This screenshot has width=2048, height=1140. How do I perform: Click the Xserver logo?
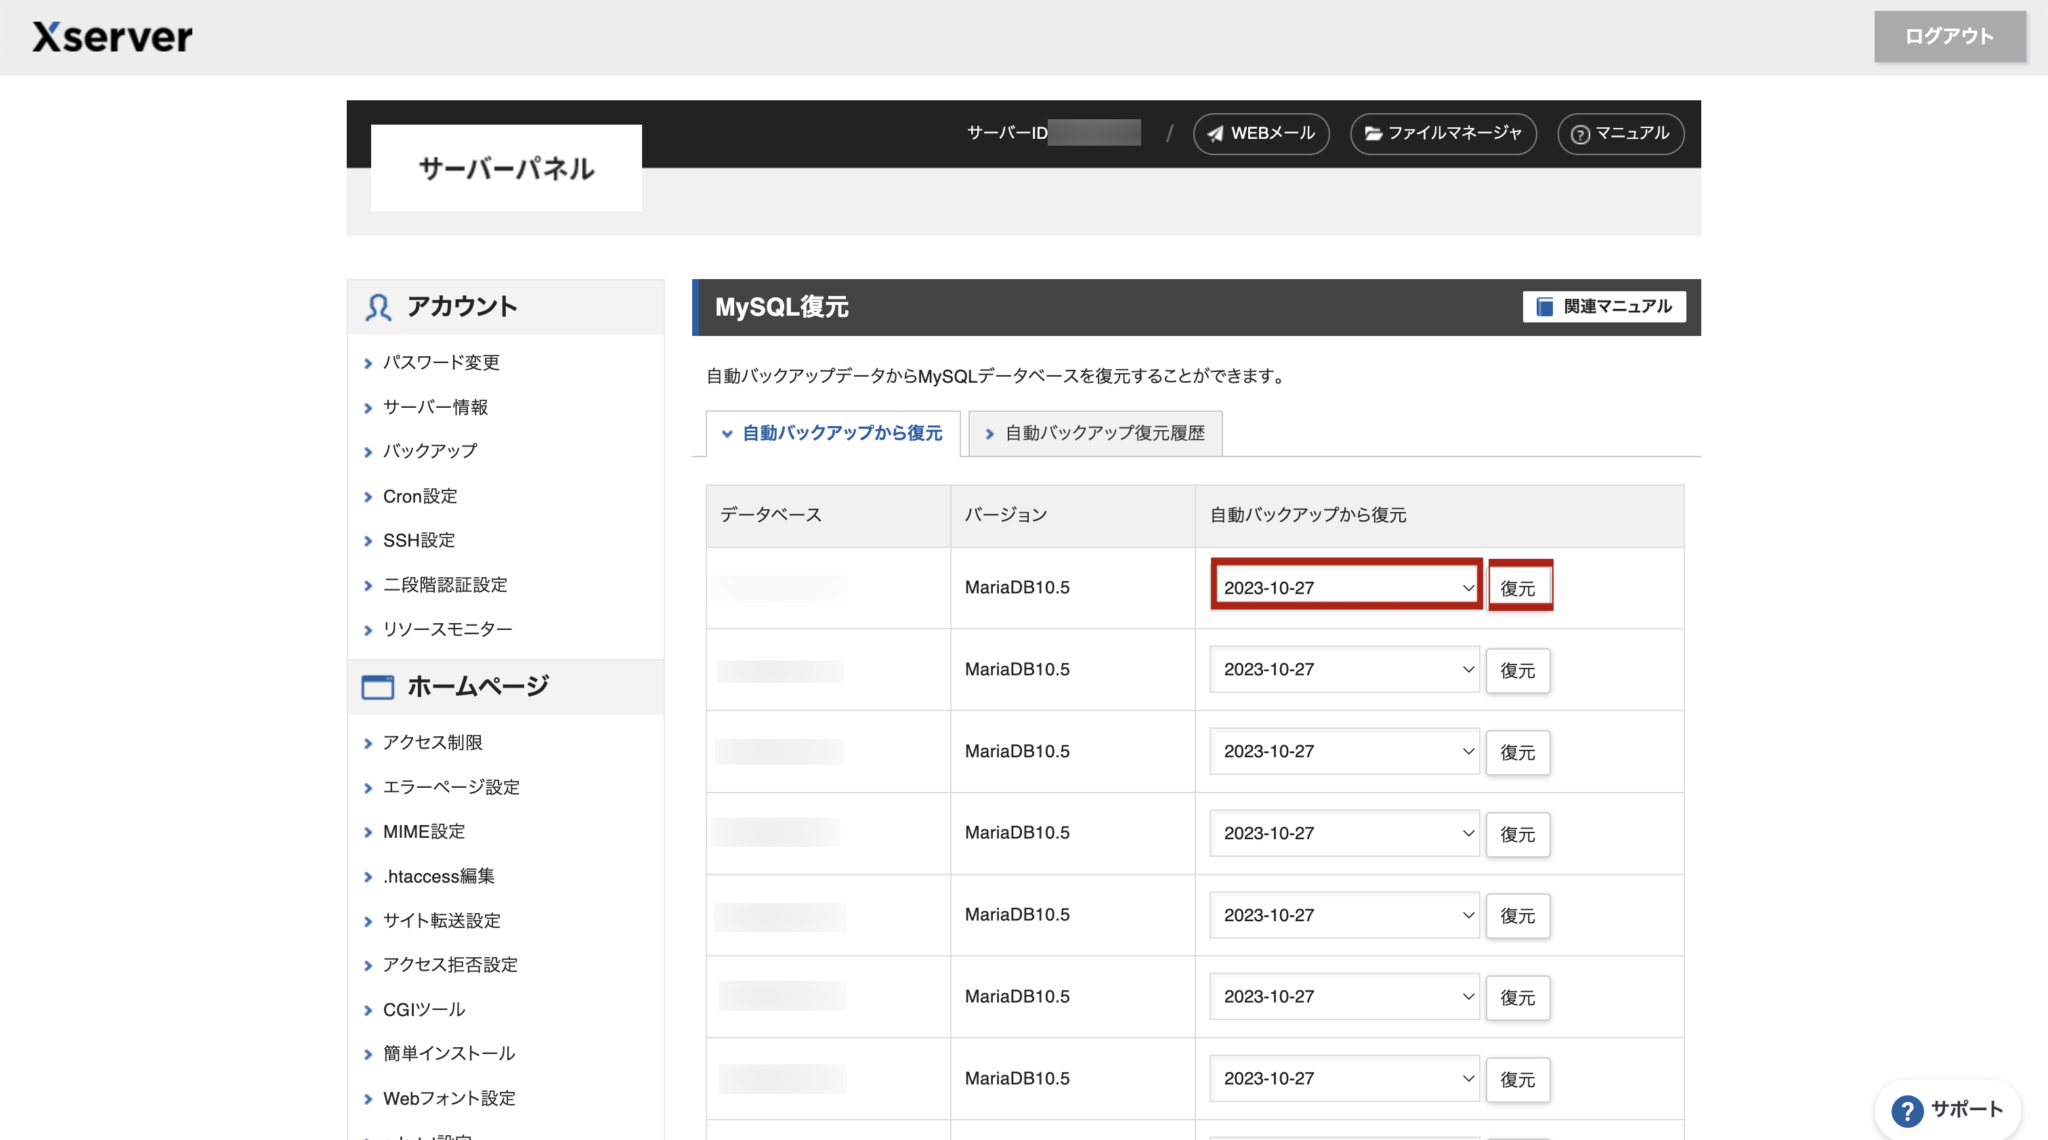coord(113,36)
